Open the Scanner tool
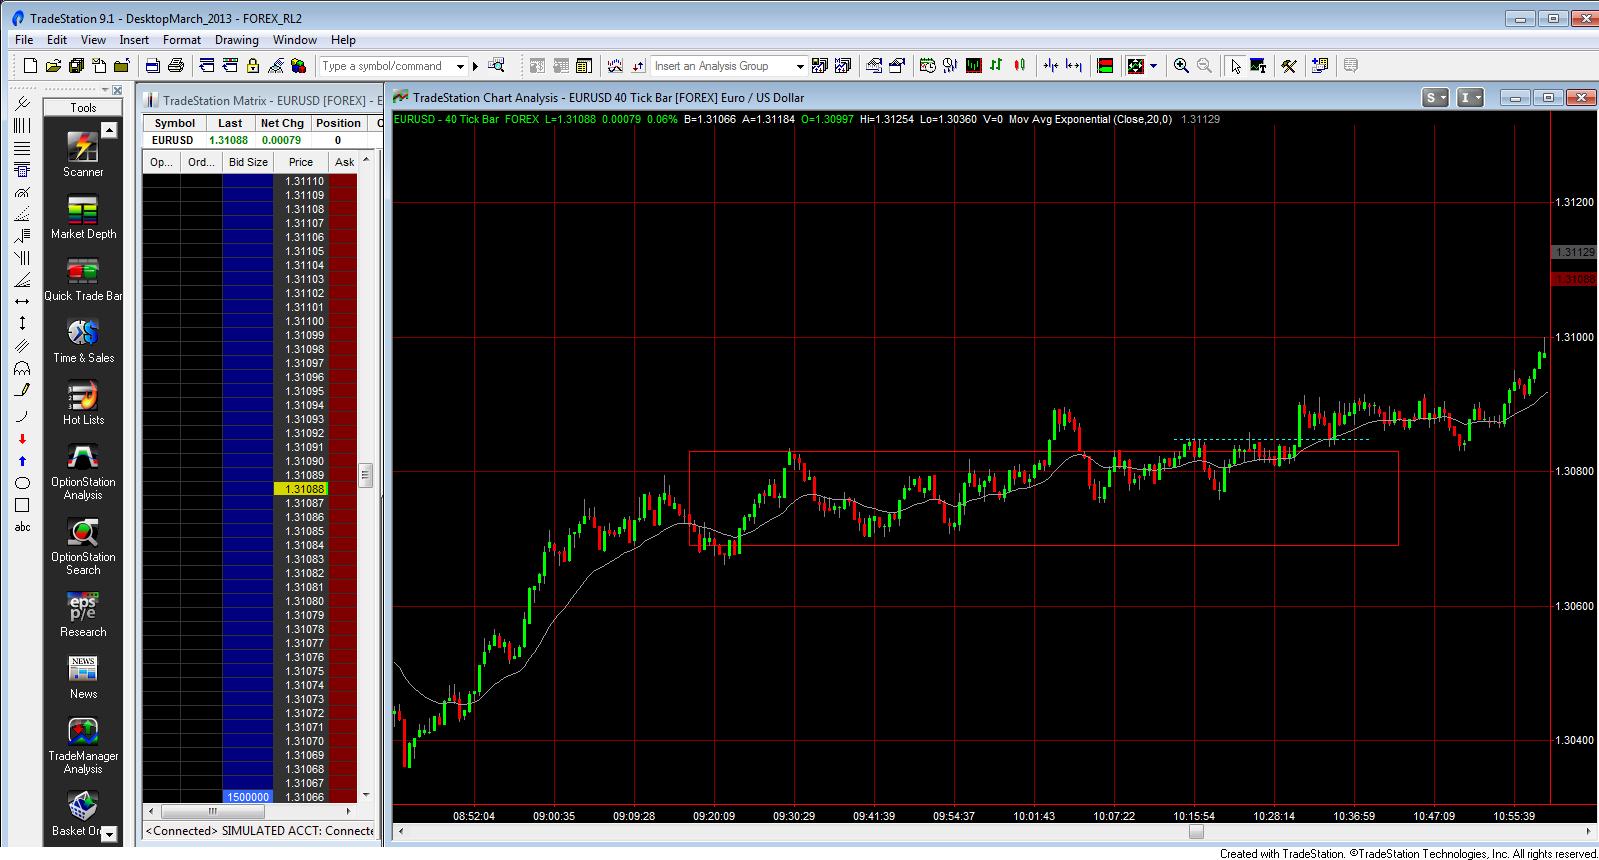This screenshot has width=1599, height=860. pos(83,155)
